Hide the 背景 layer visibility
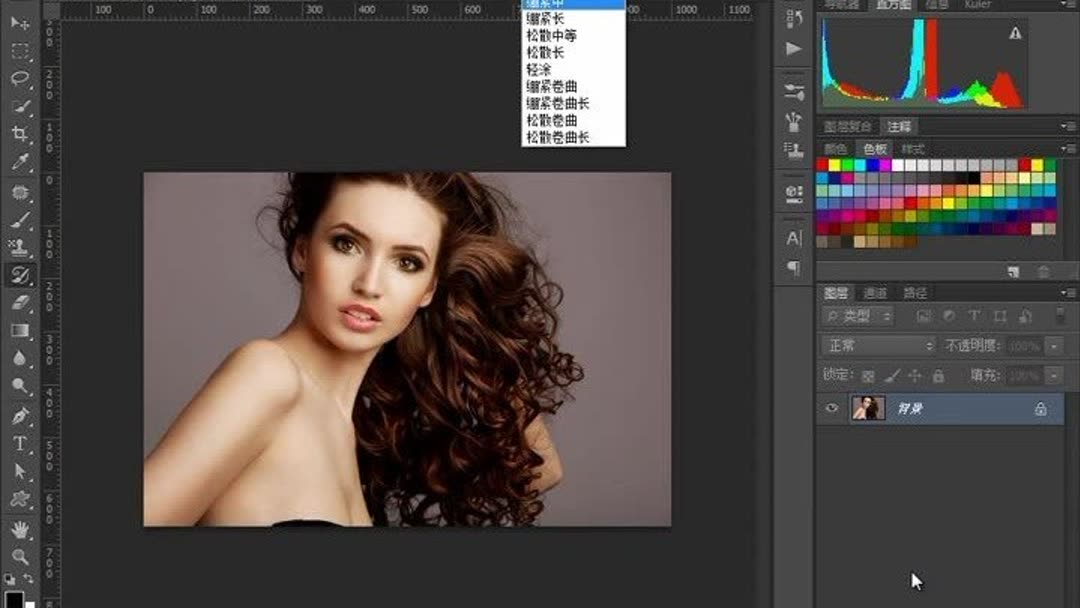 pyautogui.click(x=832, y=408)
